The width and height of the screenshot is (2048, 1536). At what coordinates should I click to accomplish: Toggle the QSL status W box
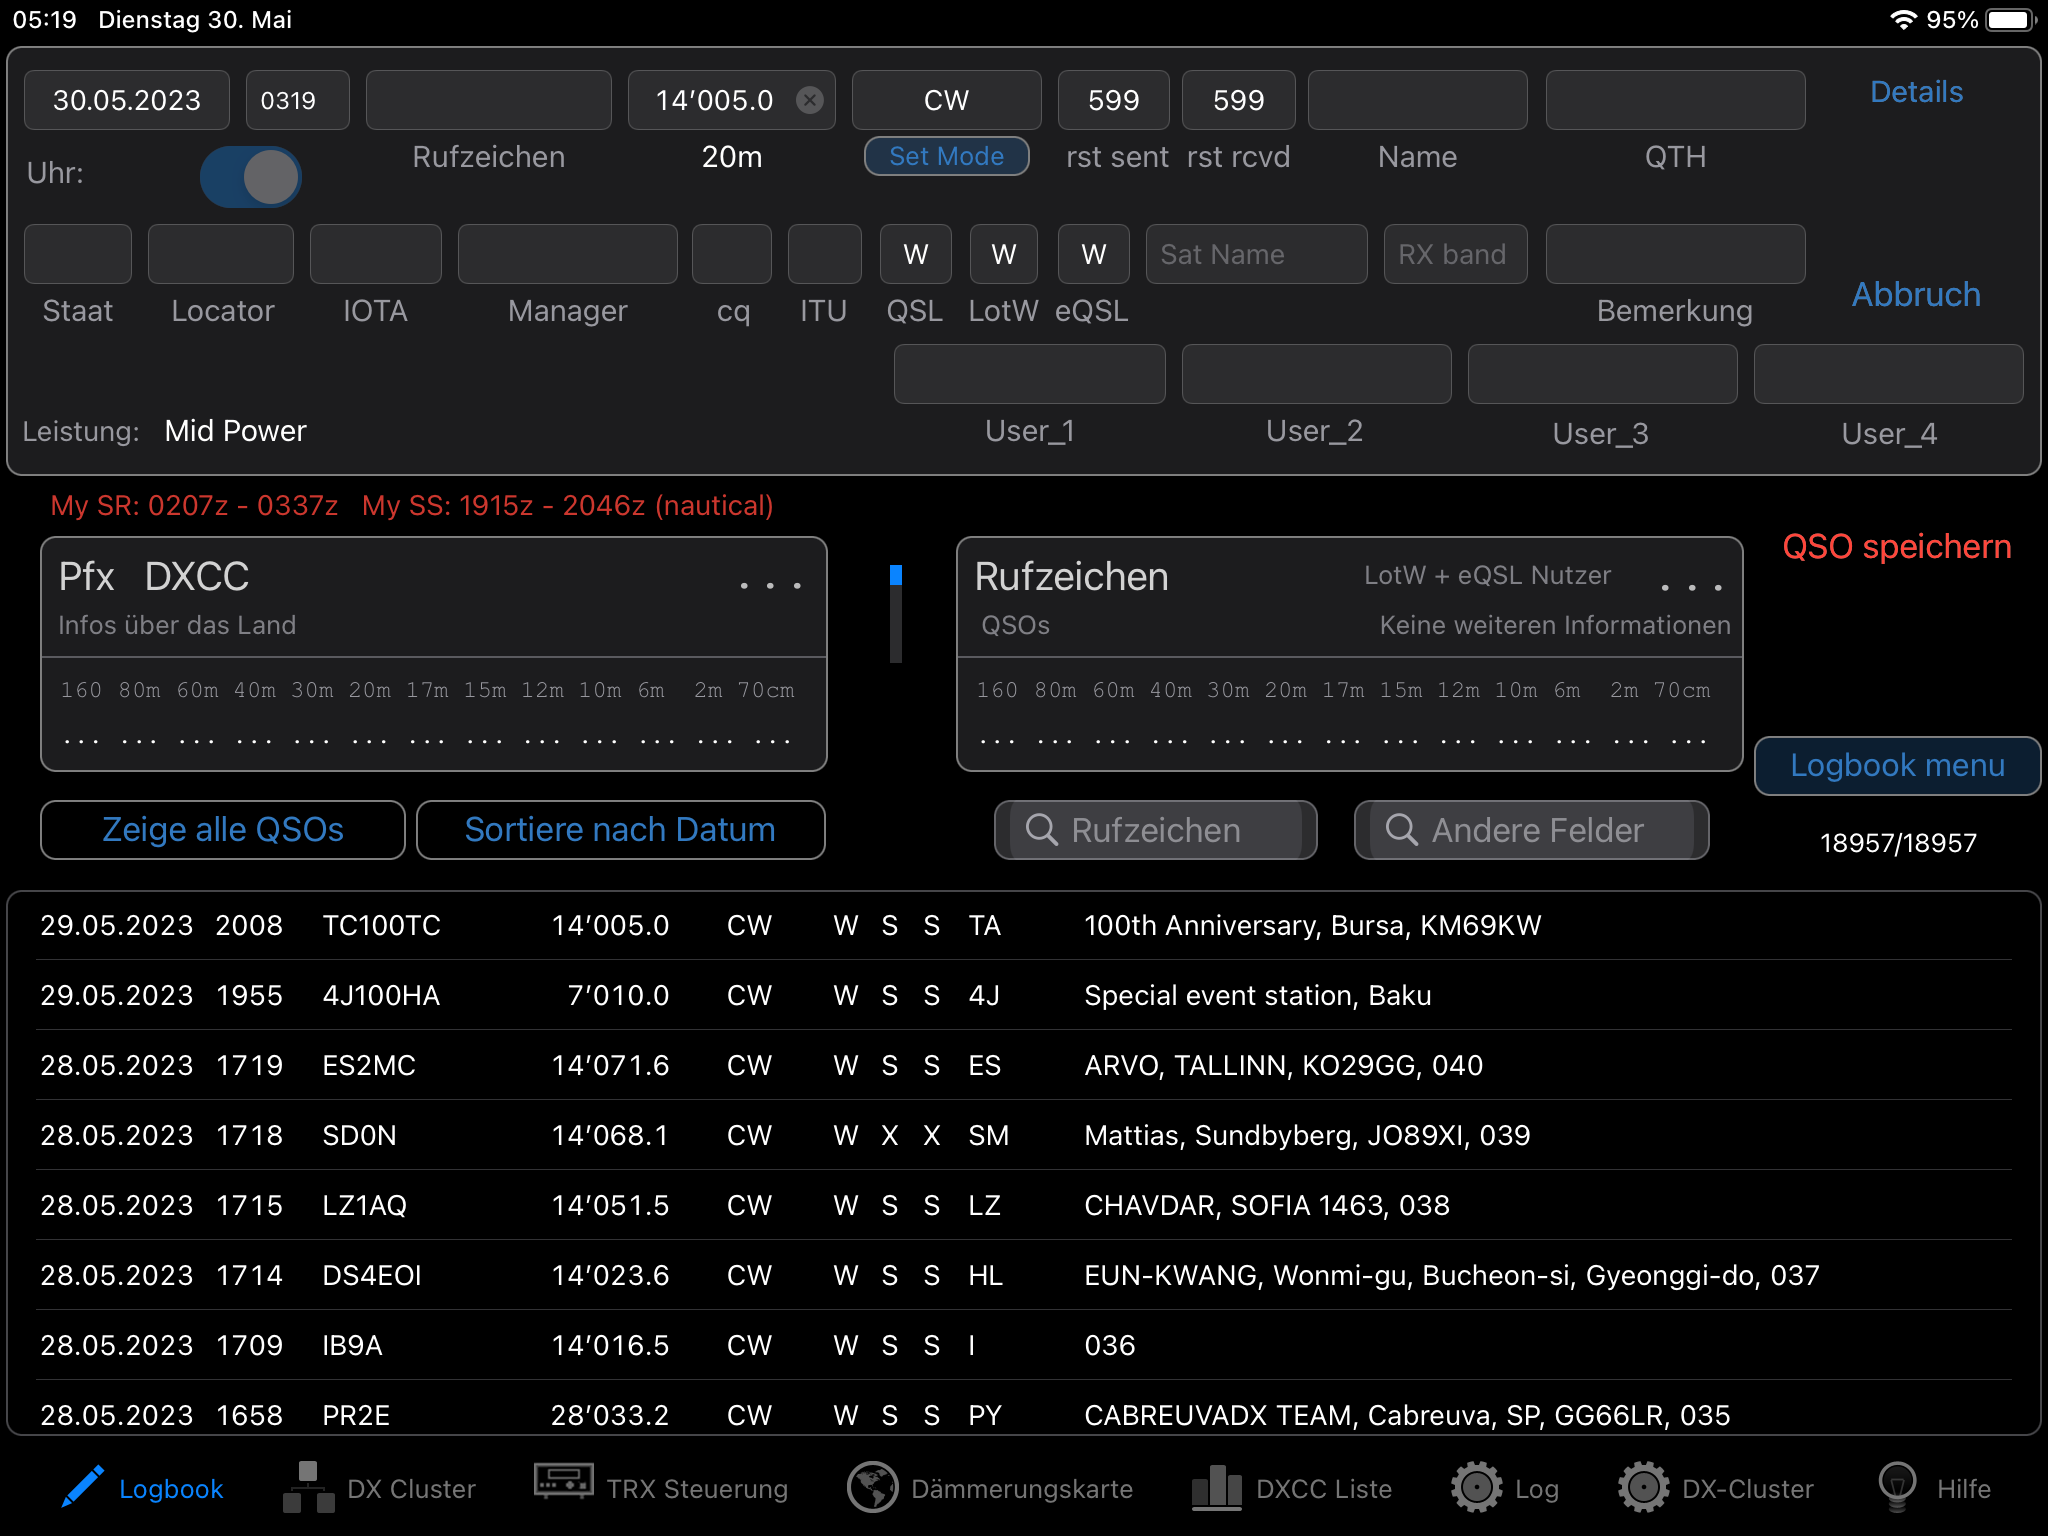click(x=914, y=255)
